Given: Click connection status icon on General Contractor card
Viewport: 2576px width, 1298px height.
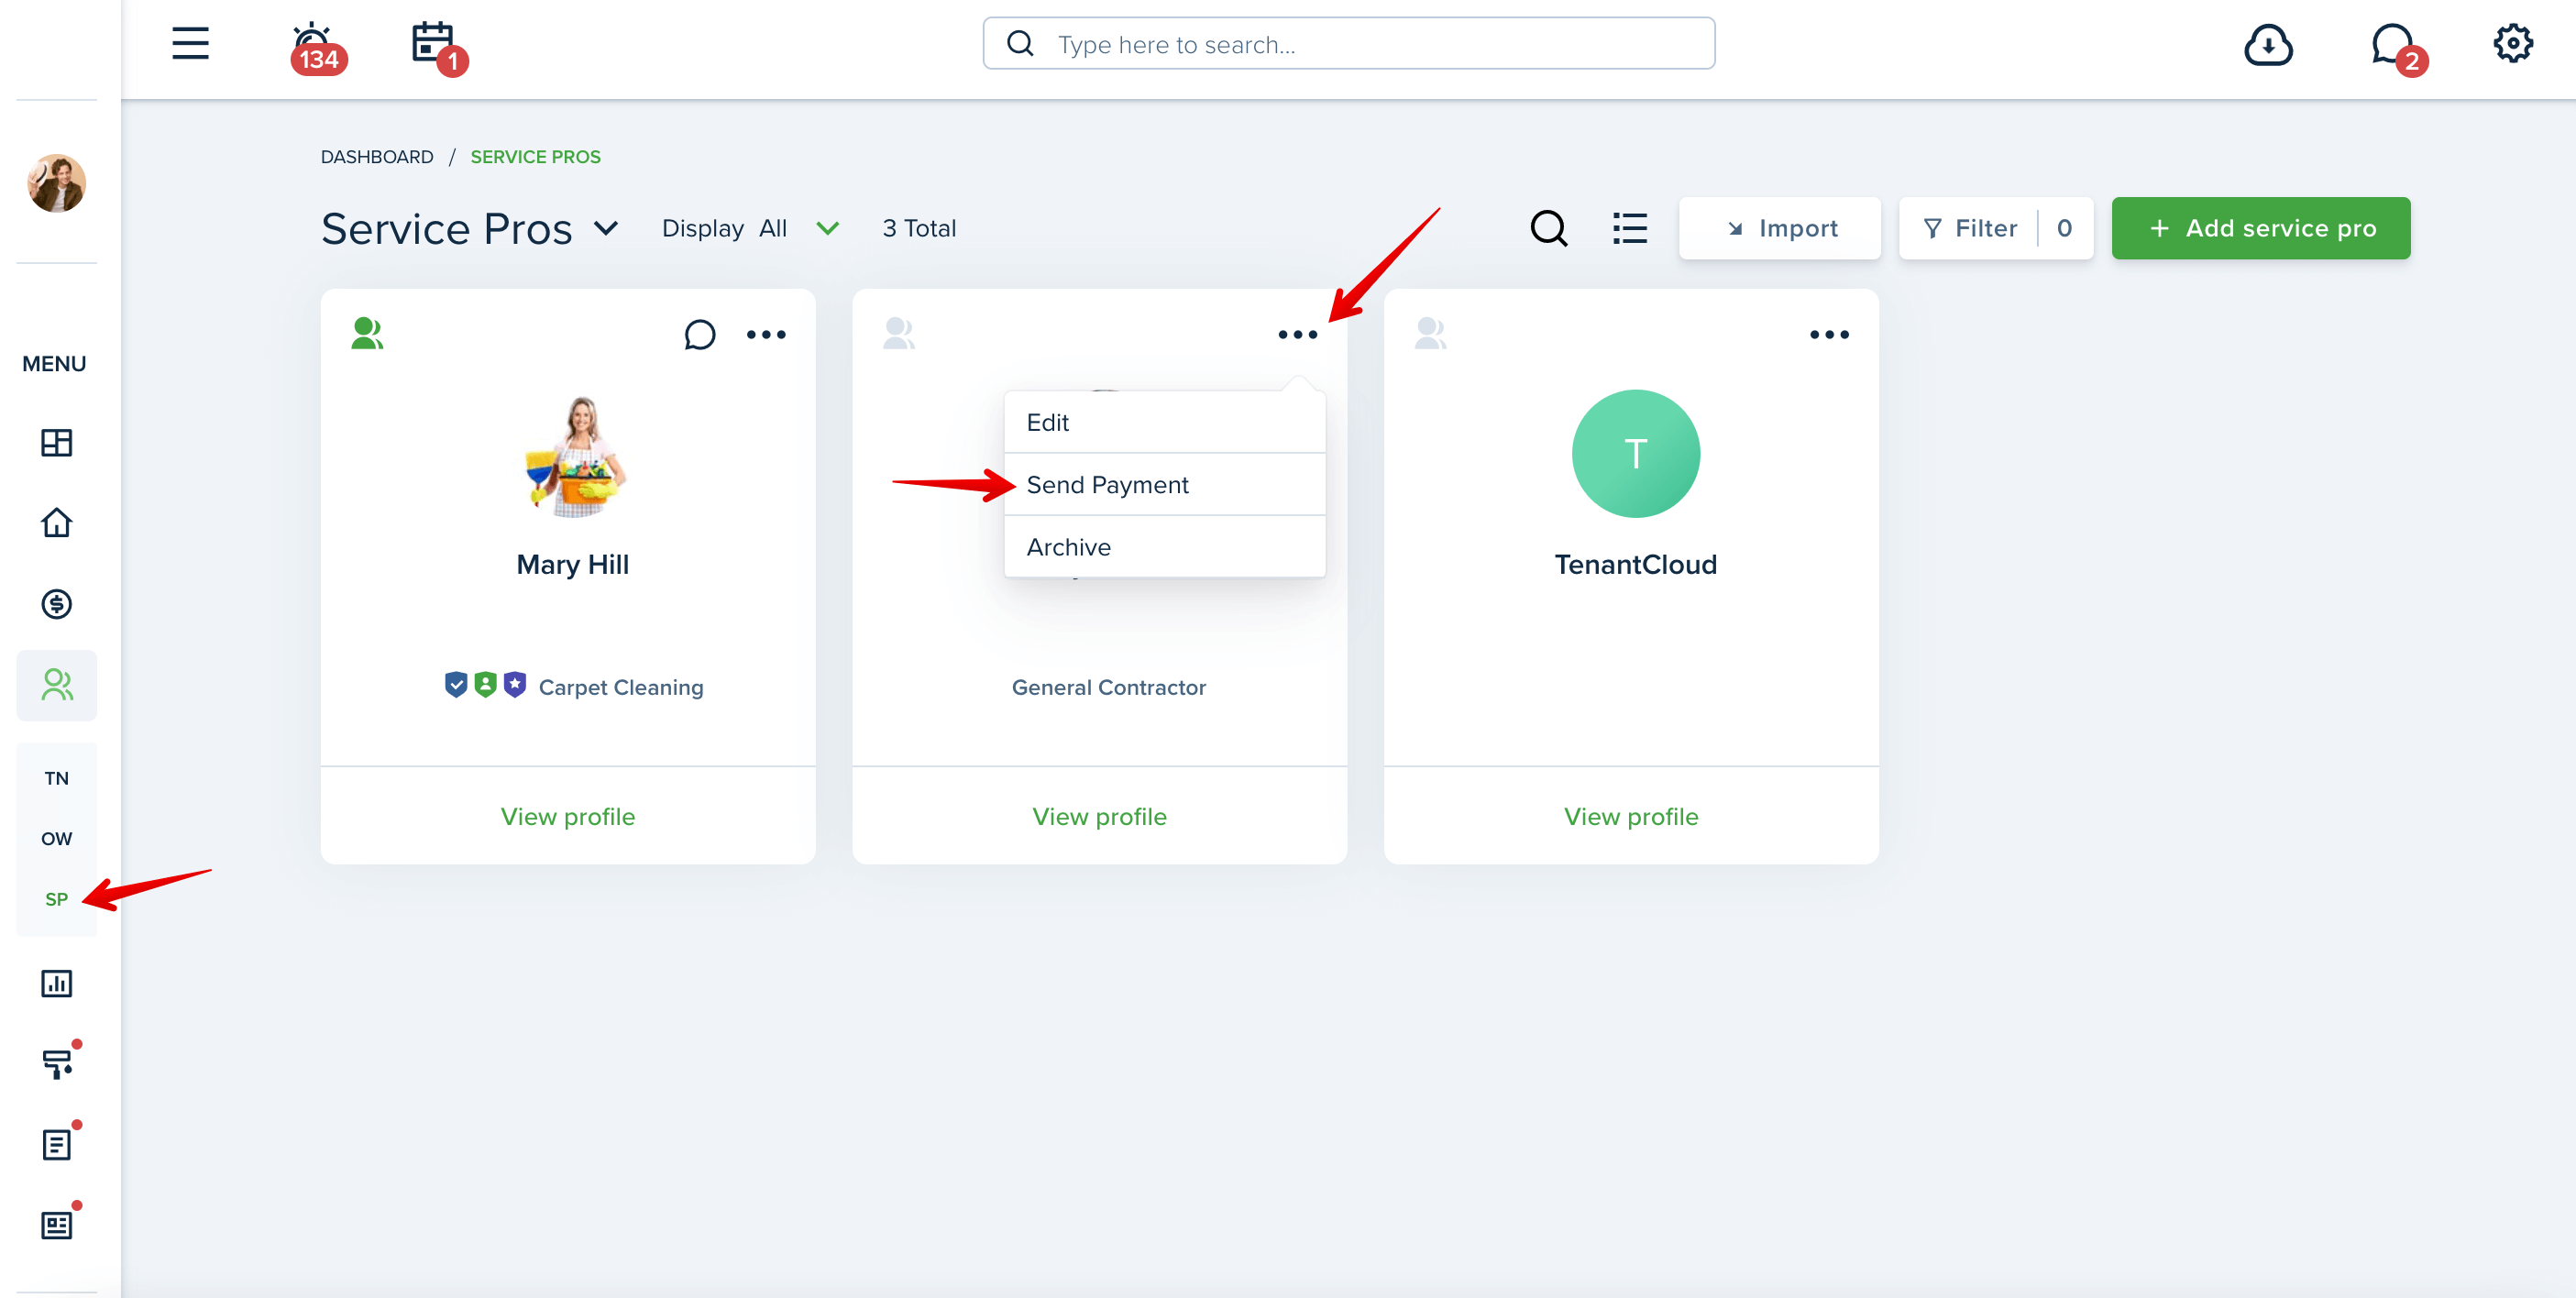Looking at the screenshot, I should (899, 333).
